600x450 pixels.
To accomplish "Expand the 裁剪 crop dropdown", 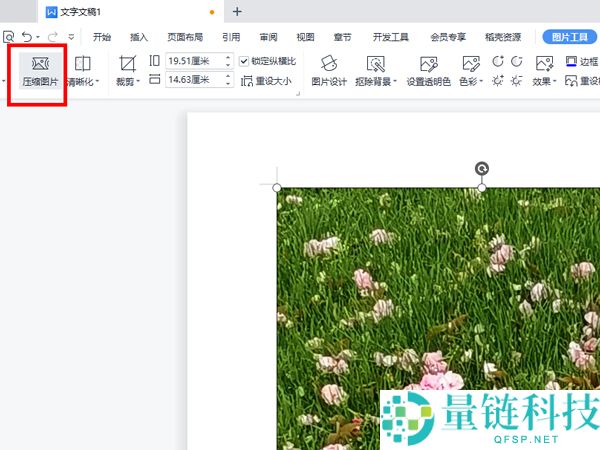I will pos(127,82).
